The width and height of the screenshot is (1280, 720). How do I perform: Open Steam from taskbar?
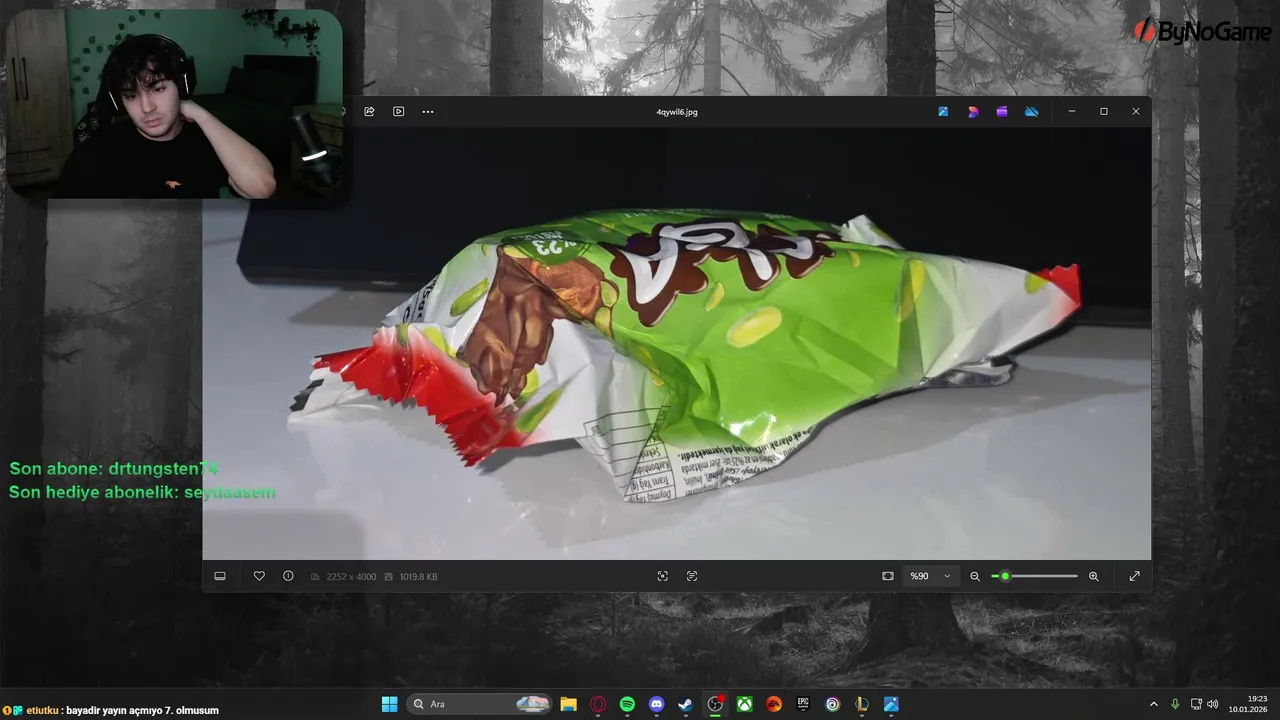pos(685,704)
